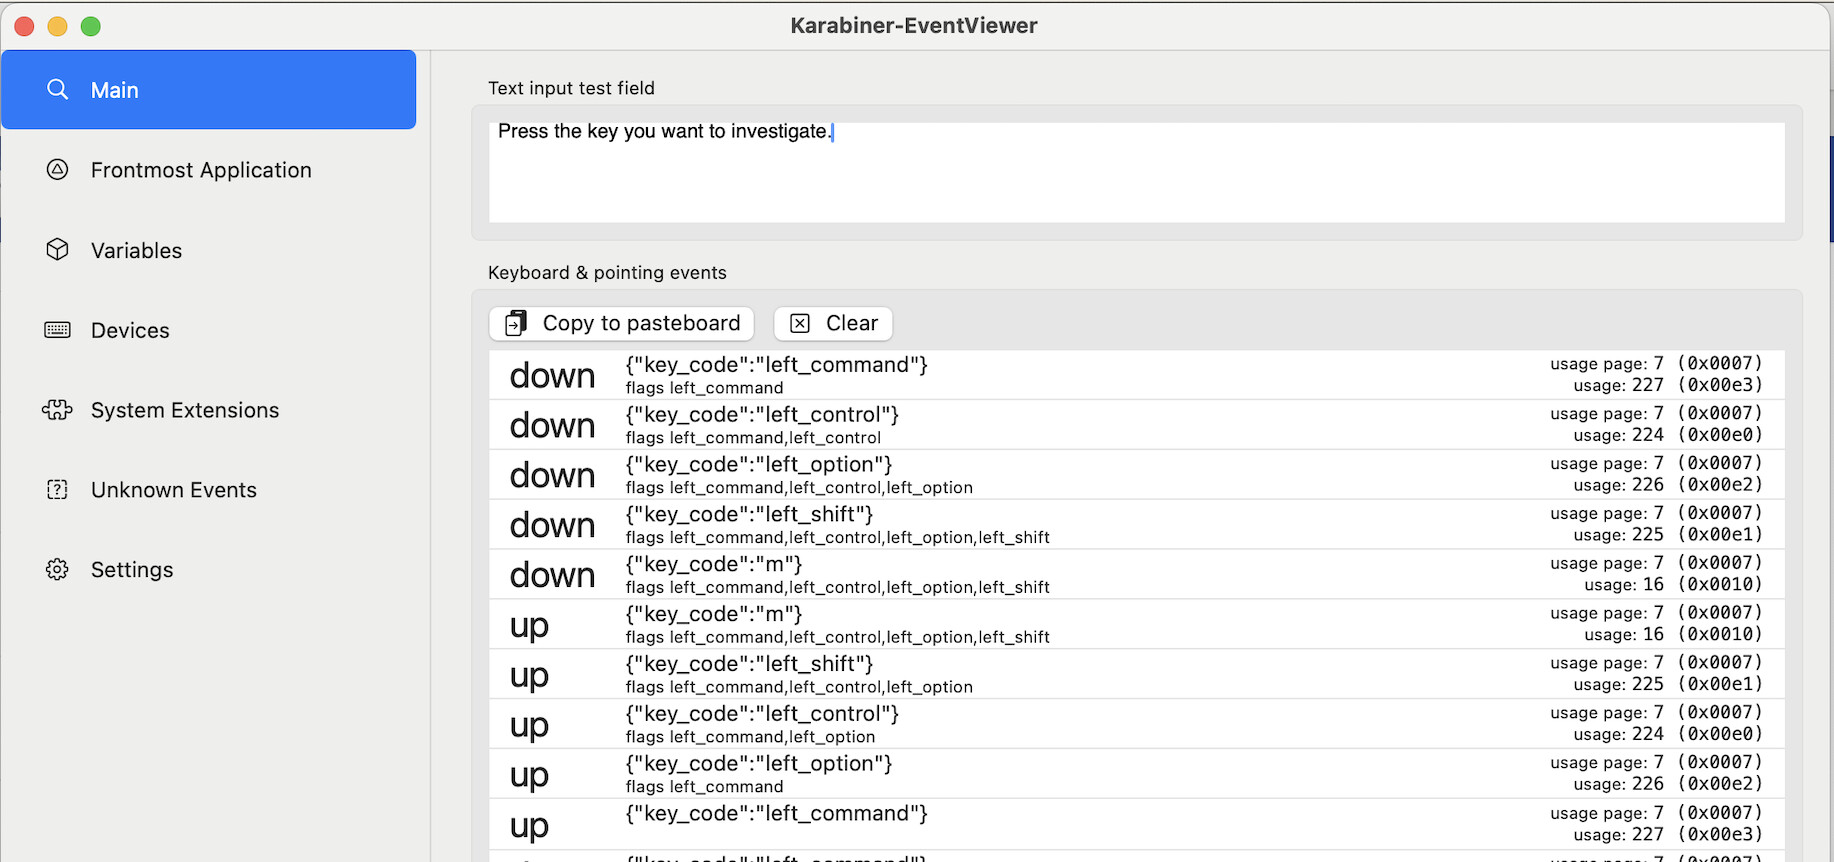Click the Unknown Events question-mark icon

[58, 490]
